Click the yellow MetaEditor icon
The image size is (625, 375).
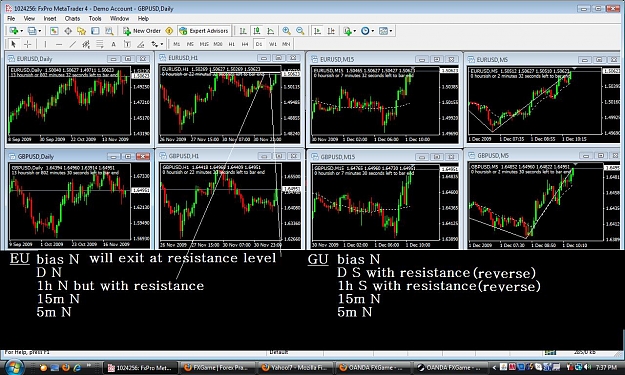click(x=169, y=31)
